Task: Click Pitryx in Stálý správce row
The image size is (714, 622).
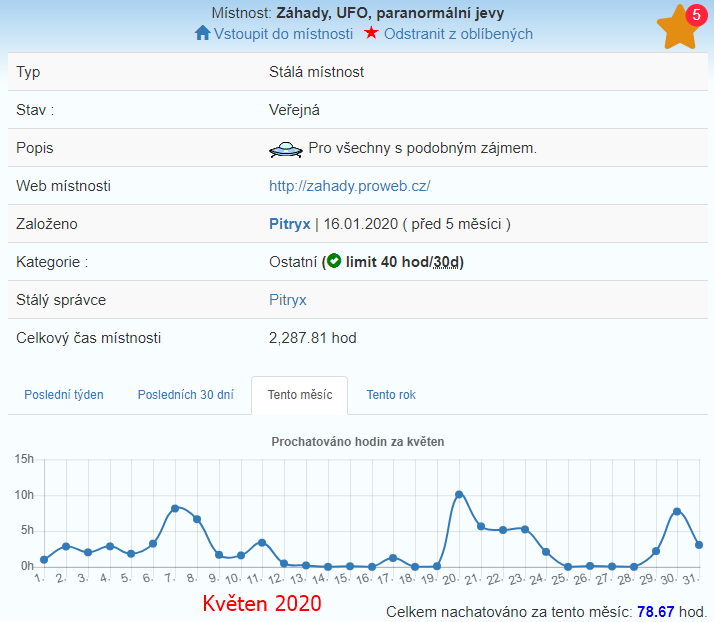Action: [288, 300]
